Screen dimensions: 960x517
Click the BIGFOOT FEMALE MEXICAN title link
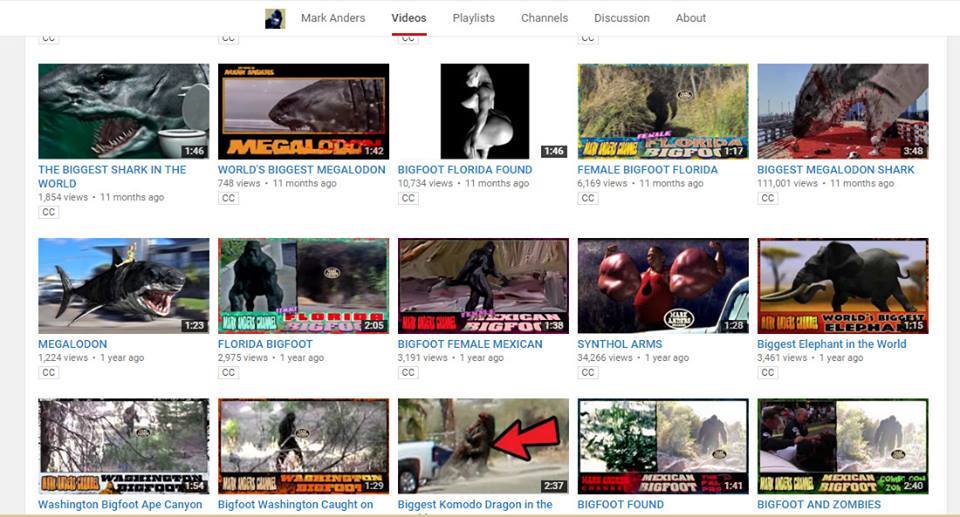(469, 344)
